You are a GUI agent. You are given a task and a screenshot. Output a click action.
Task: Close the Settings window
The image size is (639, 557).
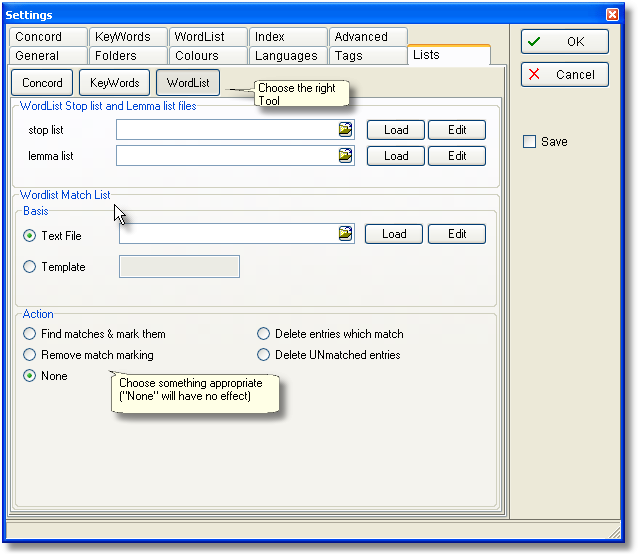pos(612,14)
